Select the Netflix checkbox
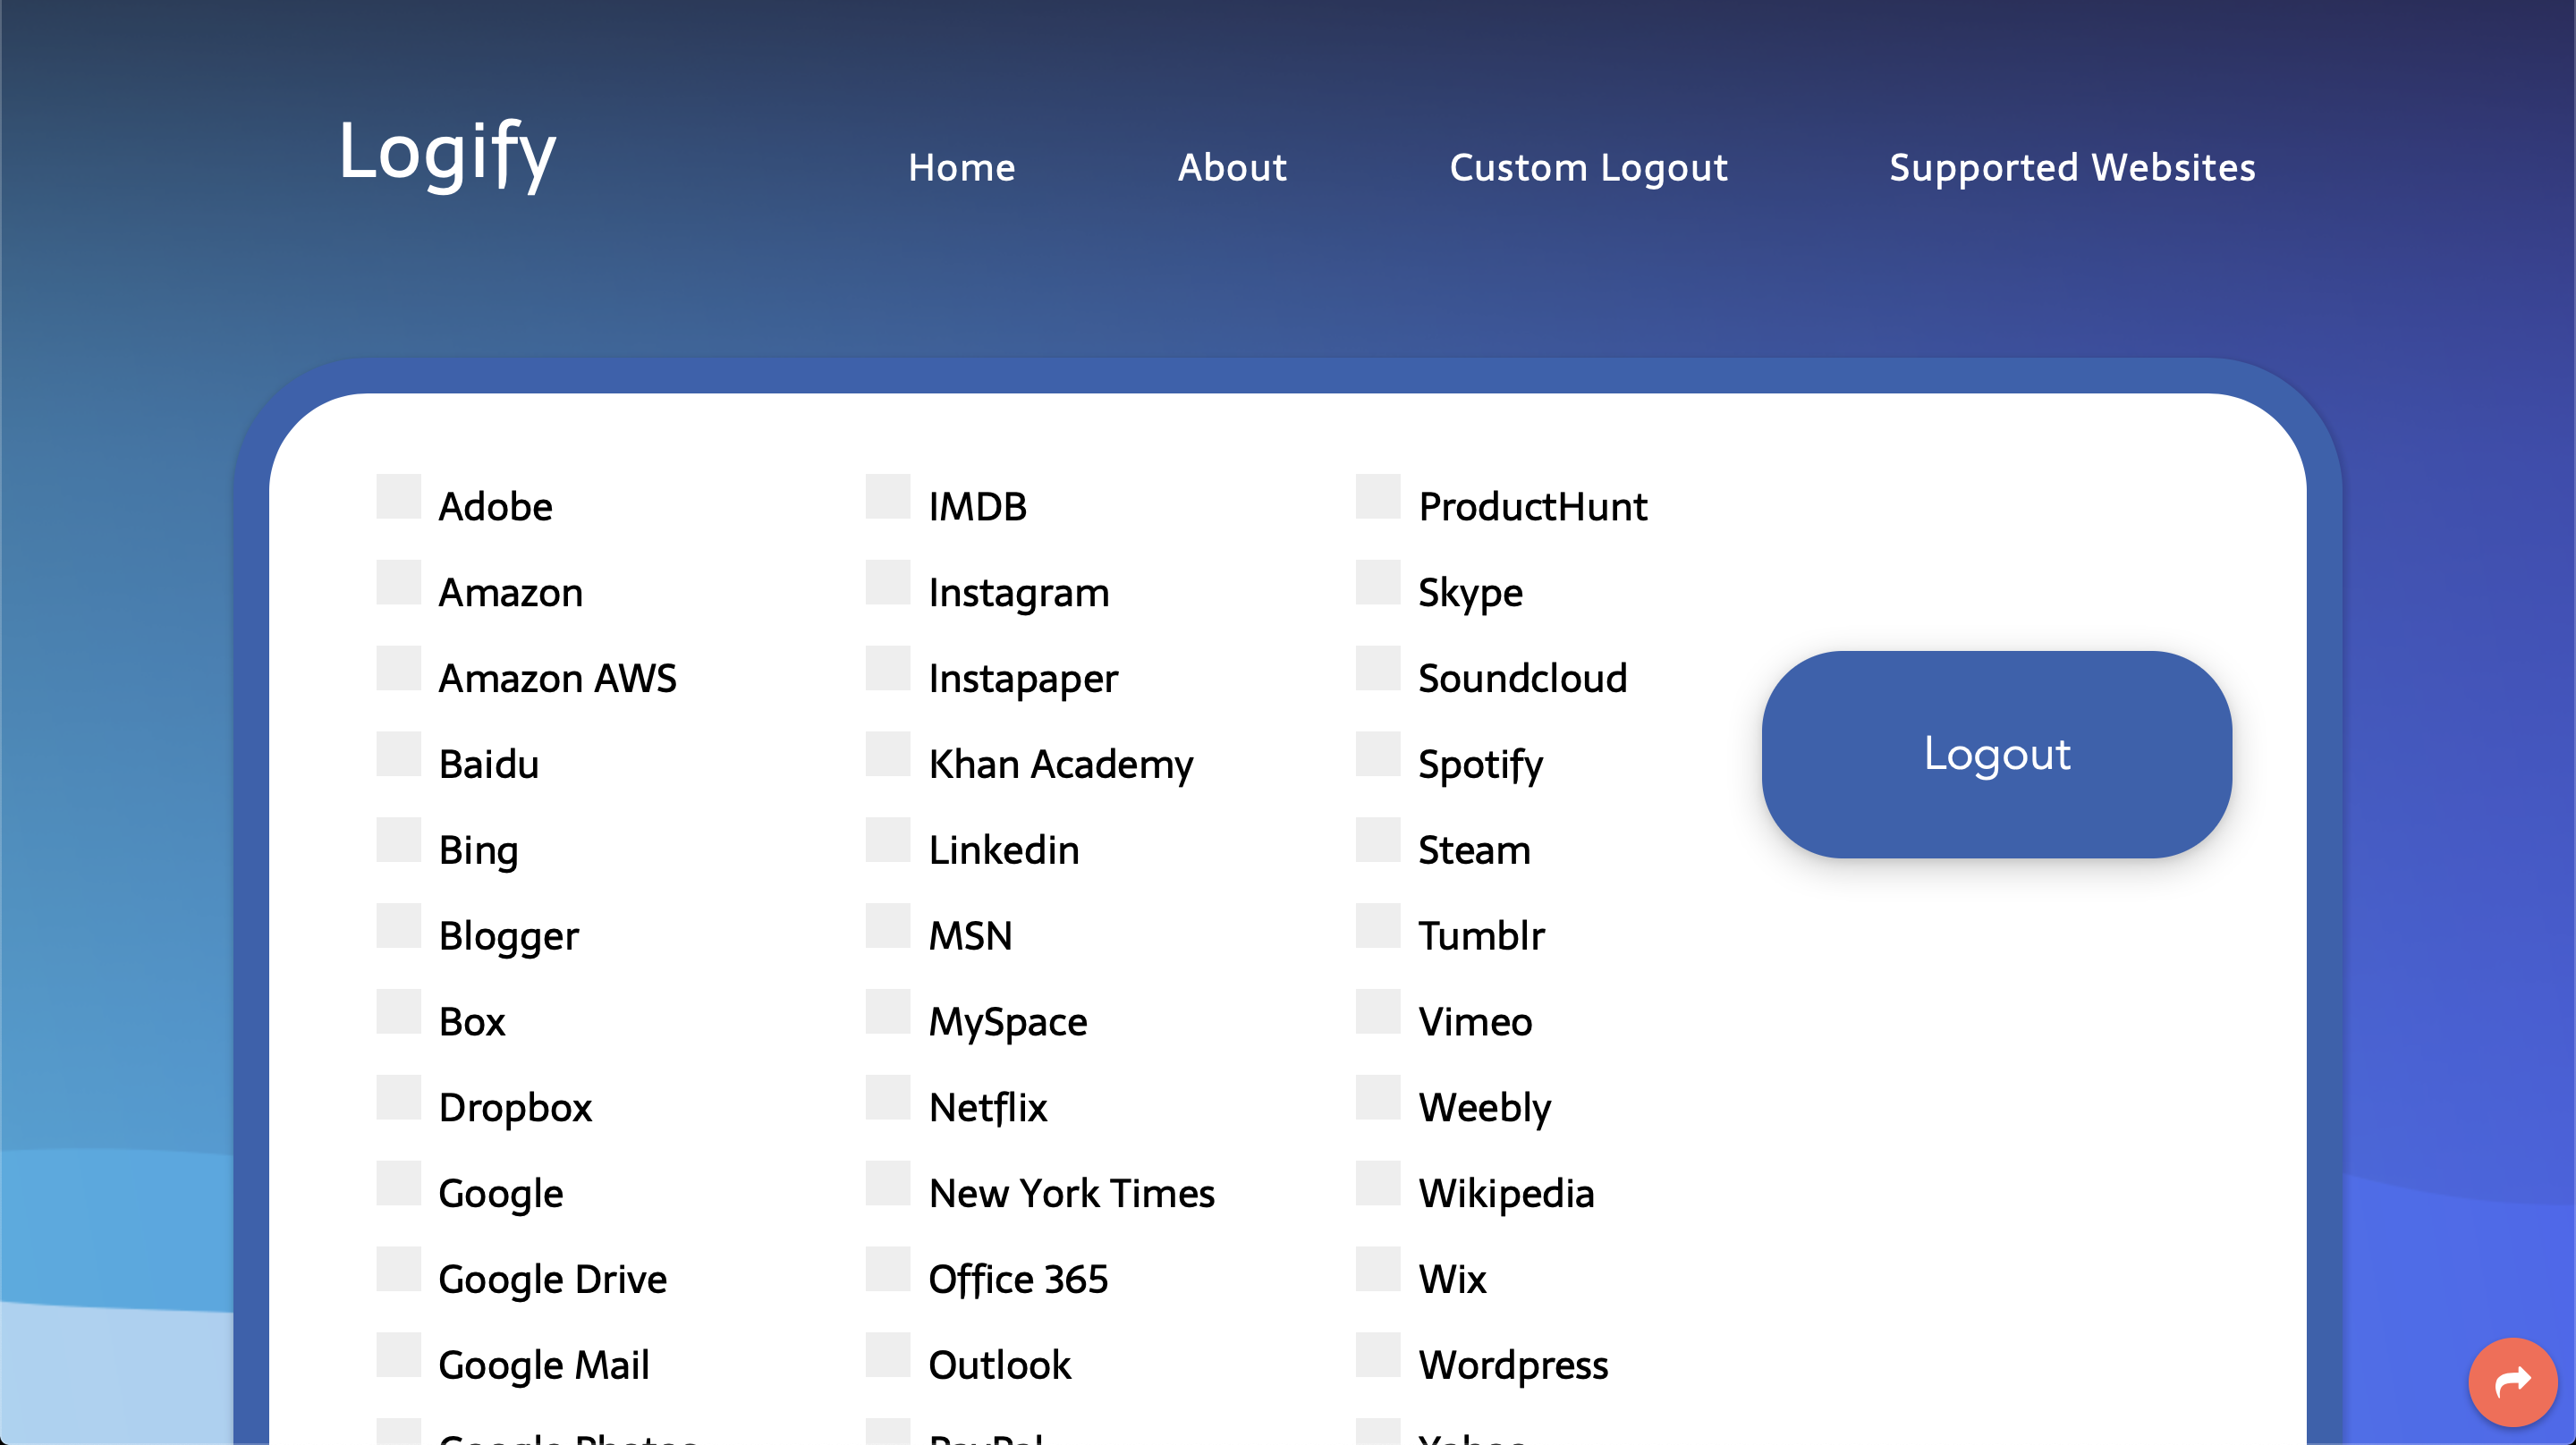Screen dimensions: 2576x1445 (x=888, y=1098)
